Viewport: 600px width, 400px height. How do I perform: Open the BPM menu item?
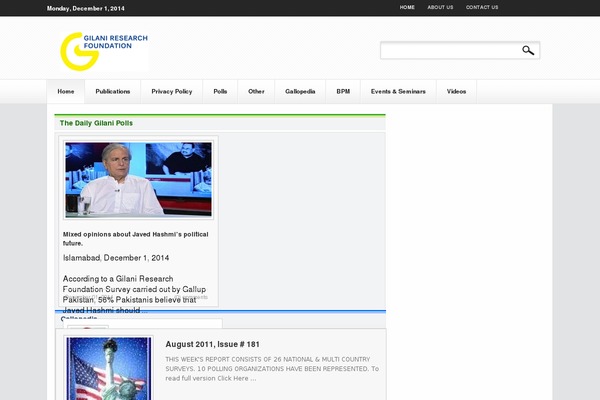(x=343, y=91)
